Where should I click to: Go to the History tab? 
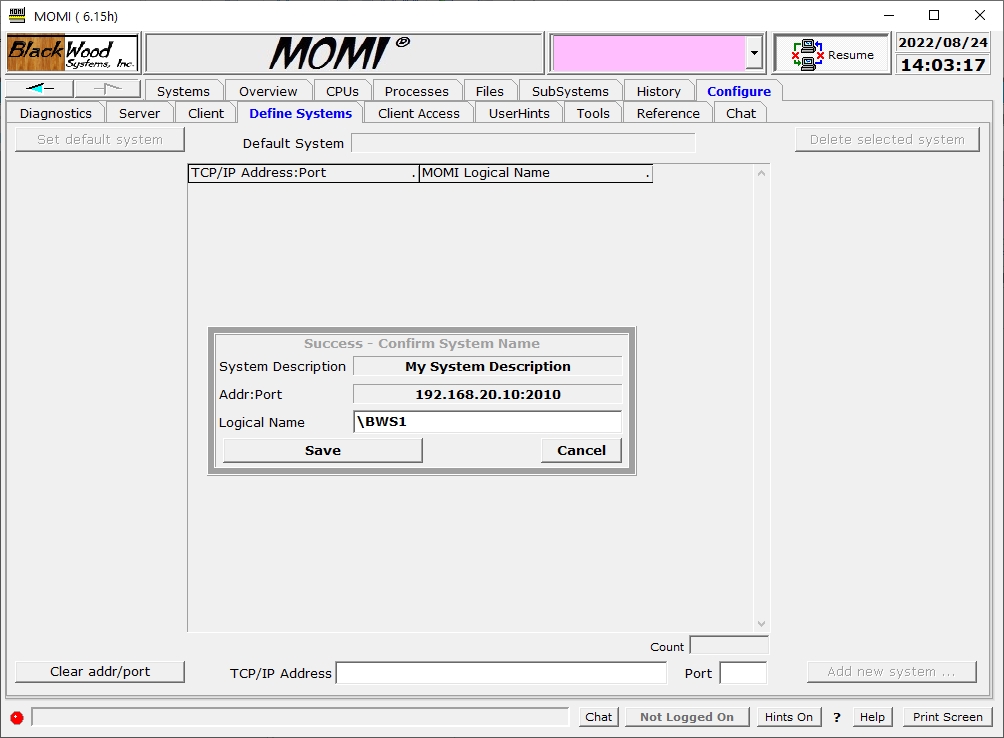[x=658, y=91]
